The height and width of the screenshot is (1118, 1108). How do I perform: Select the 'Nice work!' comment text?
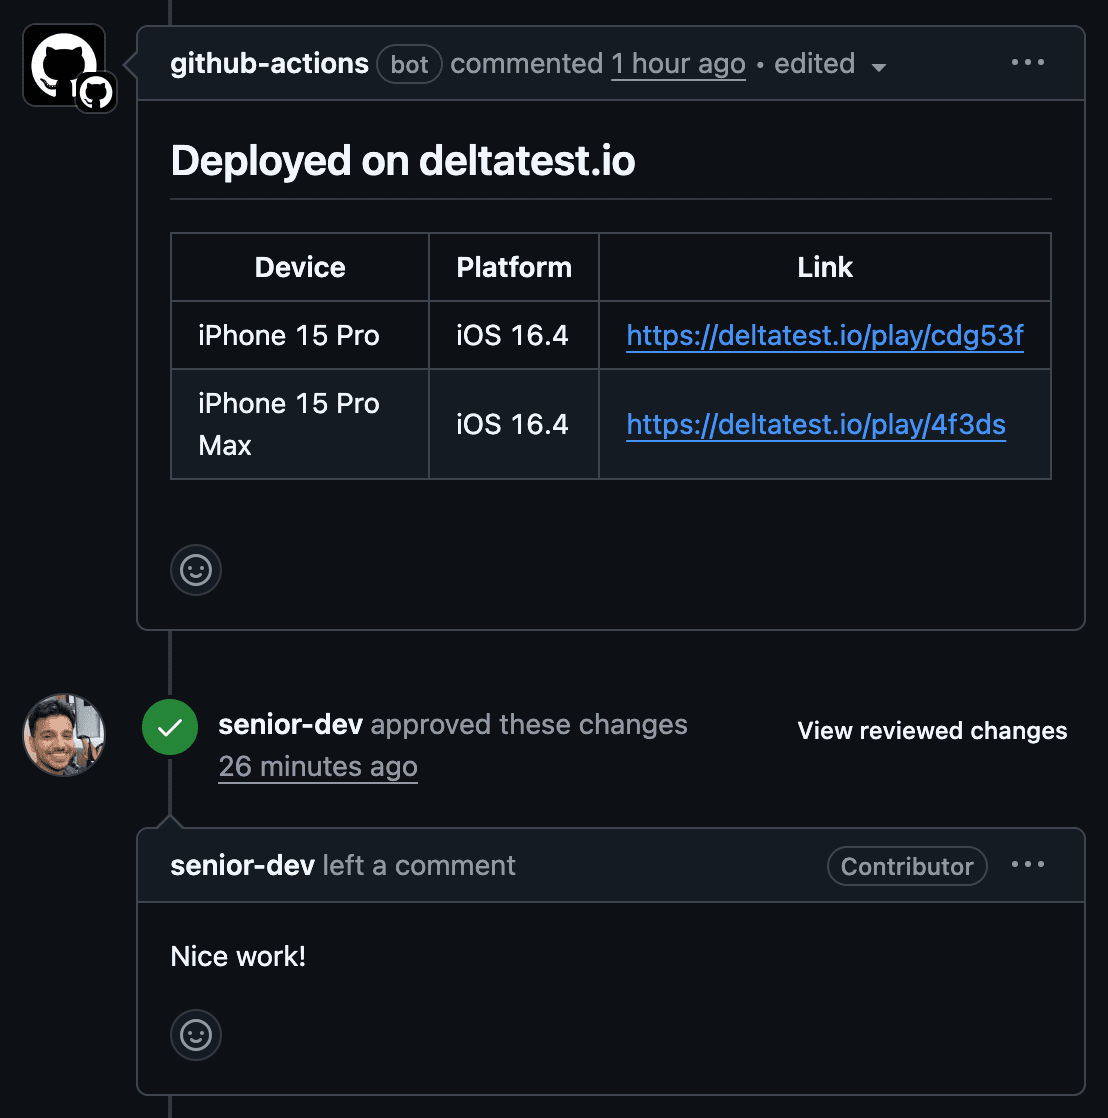238,957
